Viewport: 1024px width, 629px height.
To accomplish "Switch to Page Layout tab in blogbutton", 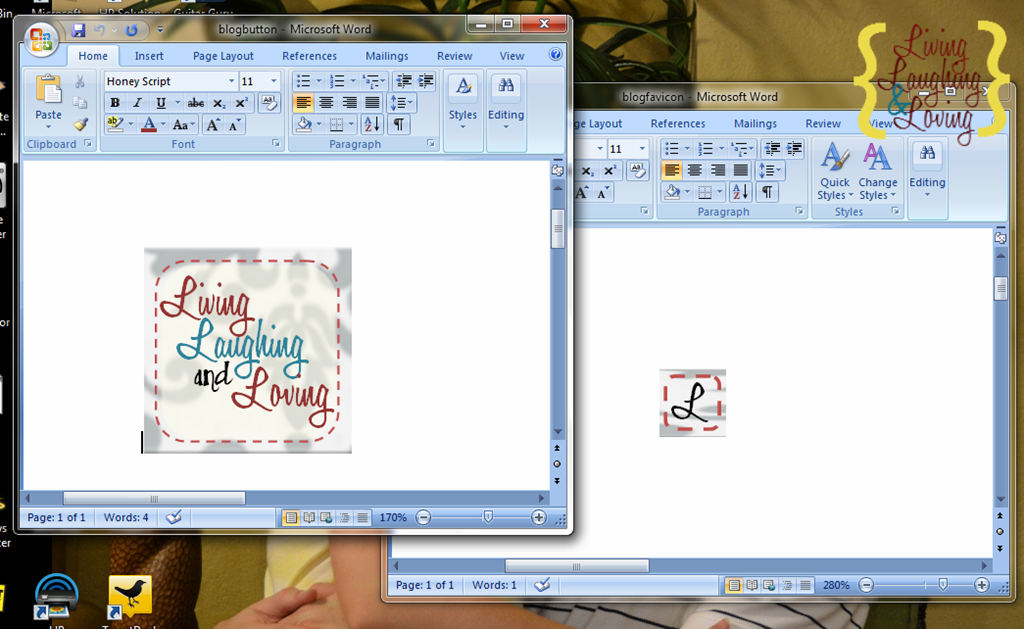I will [x=223, y=56].
